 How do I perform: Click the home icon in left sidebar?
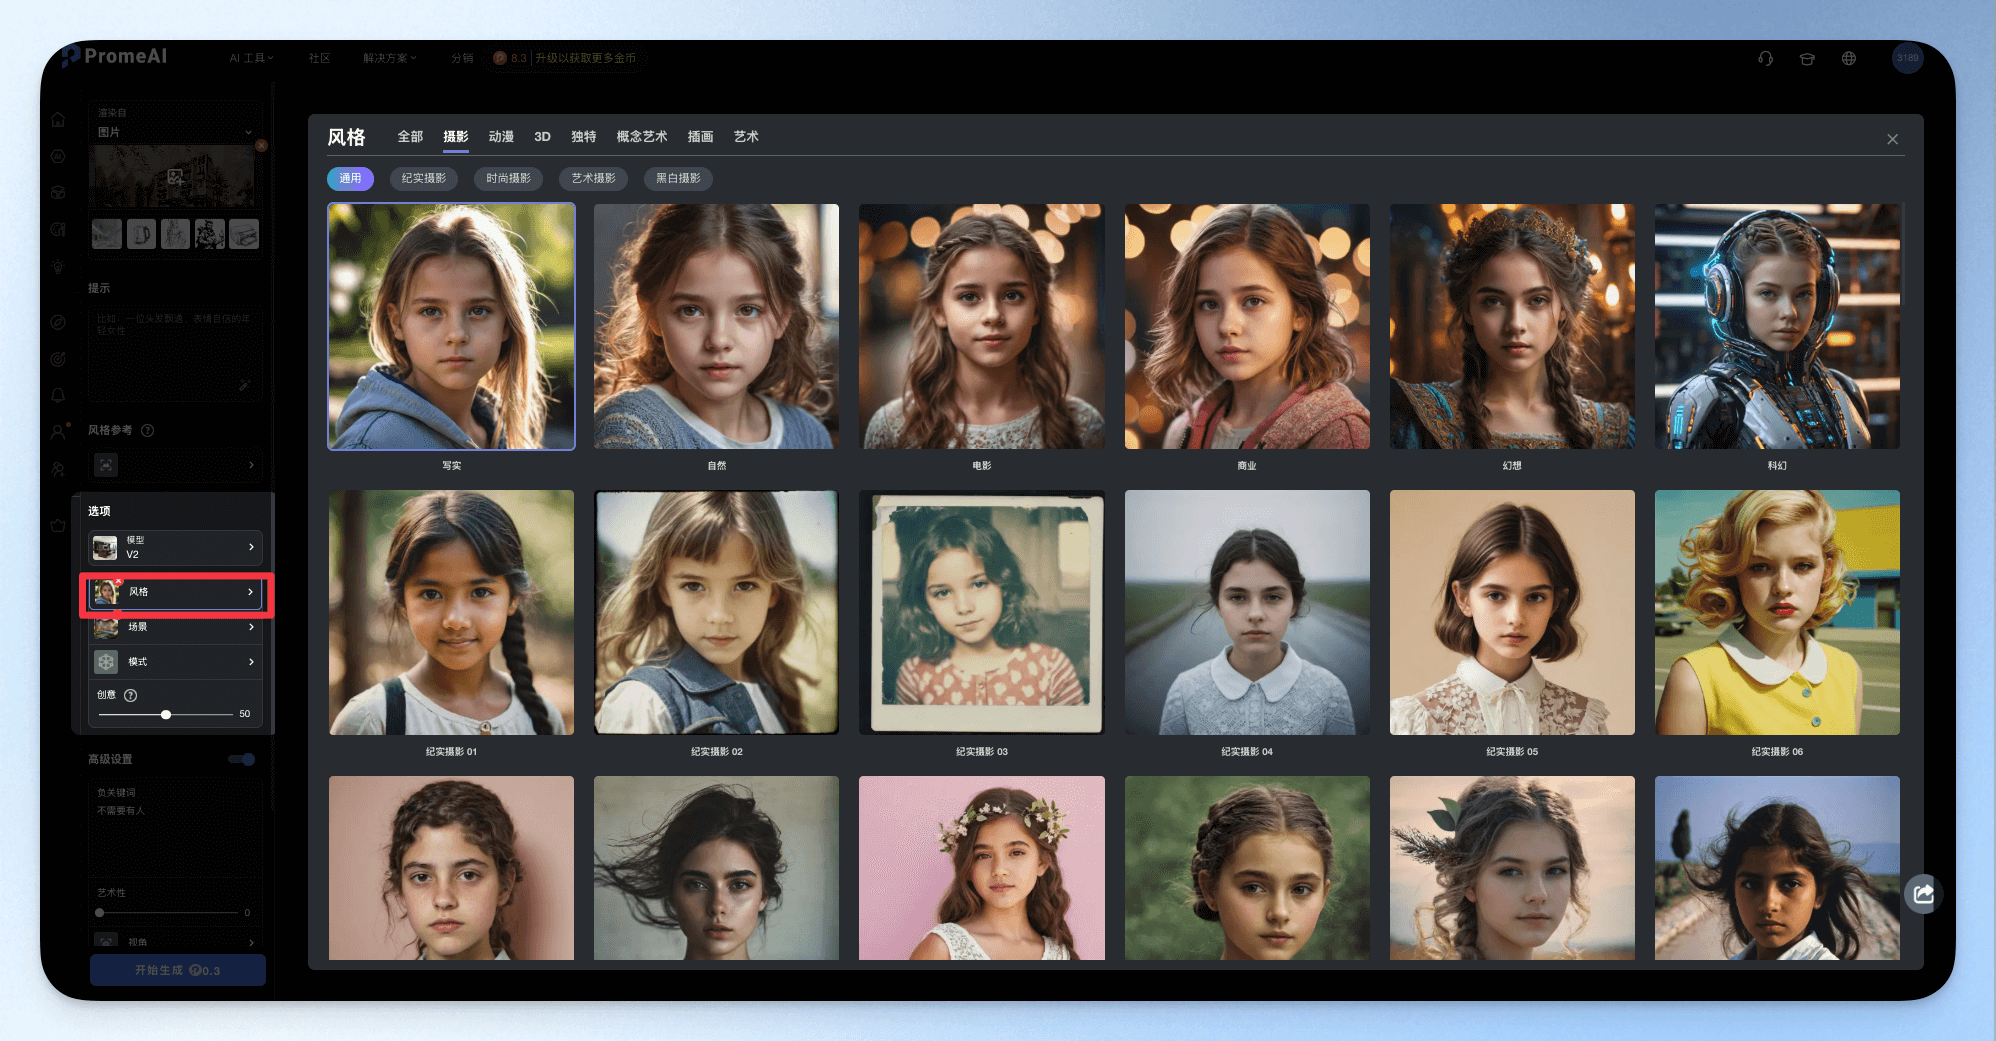(x=58, y=119)
